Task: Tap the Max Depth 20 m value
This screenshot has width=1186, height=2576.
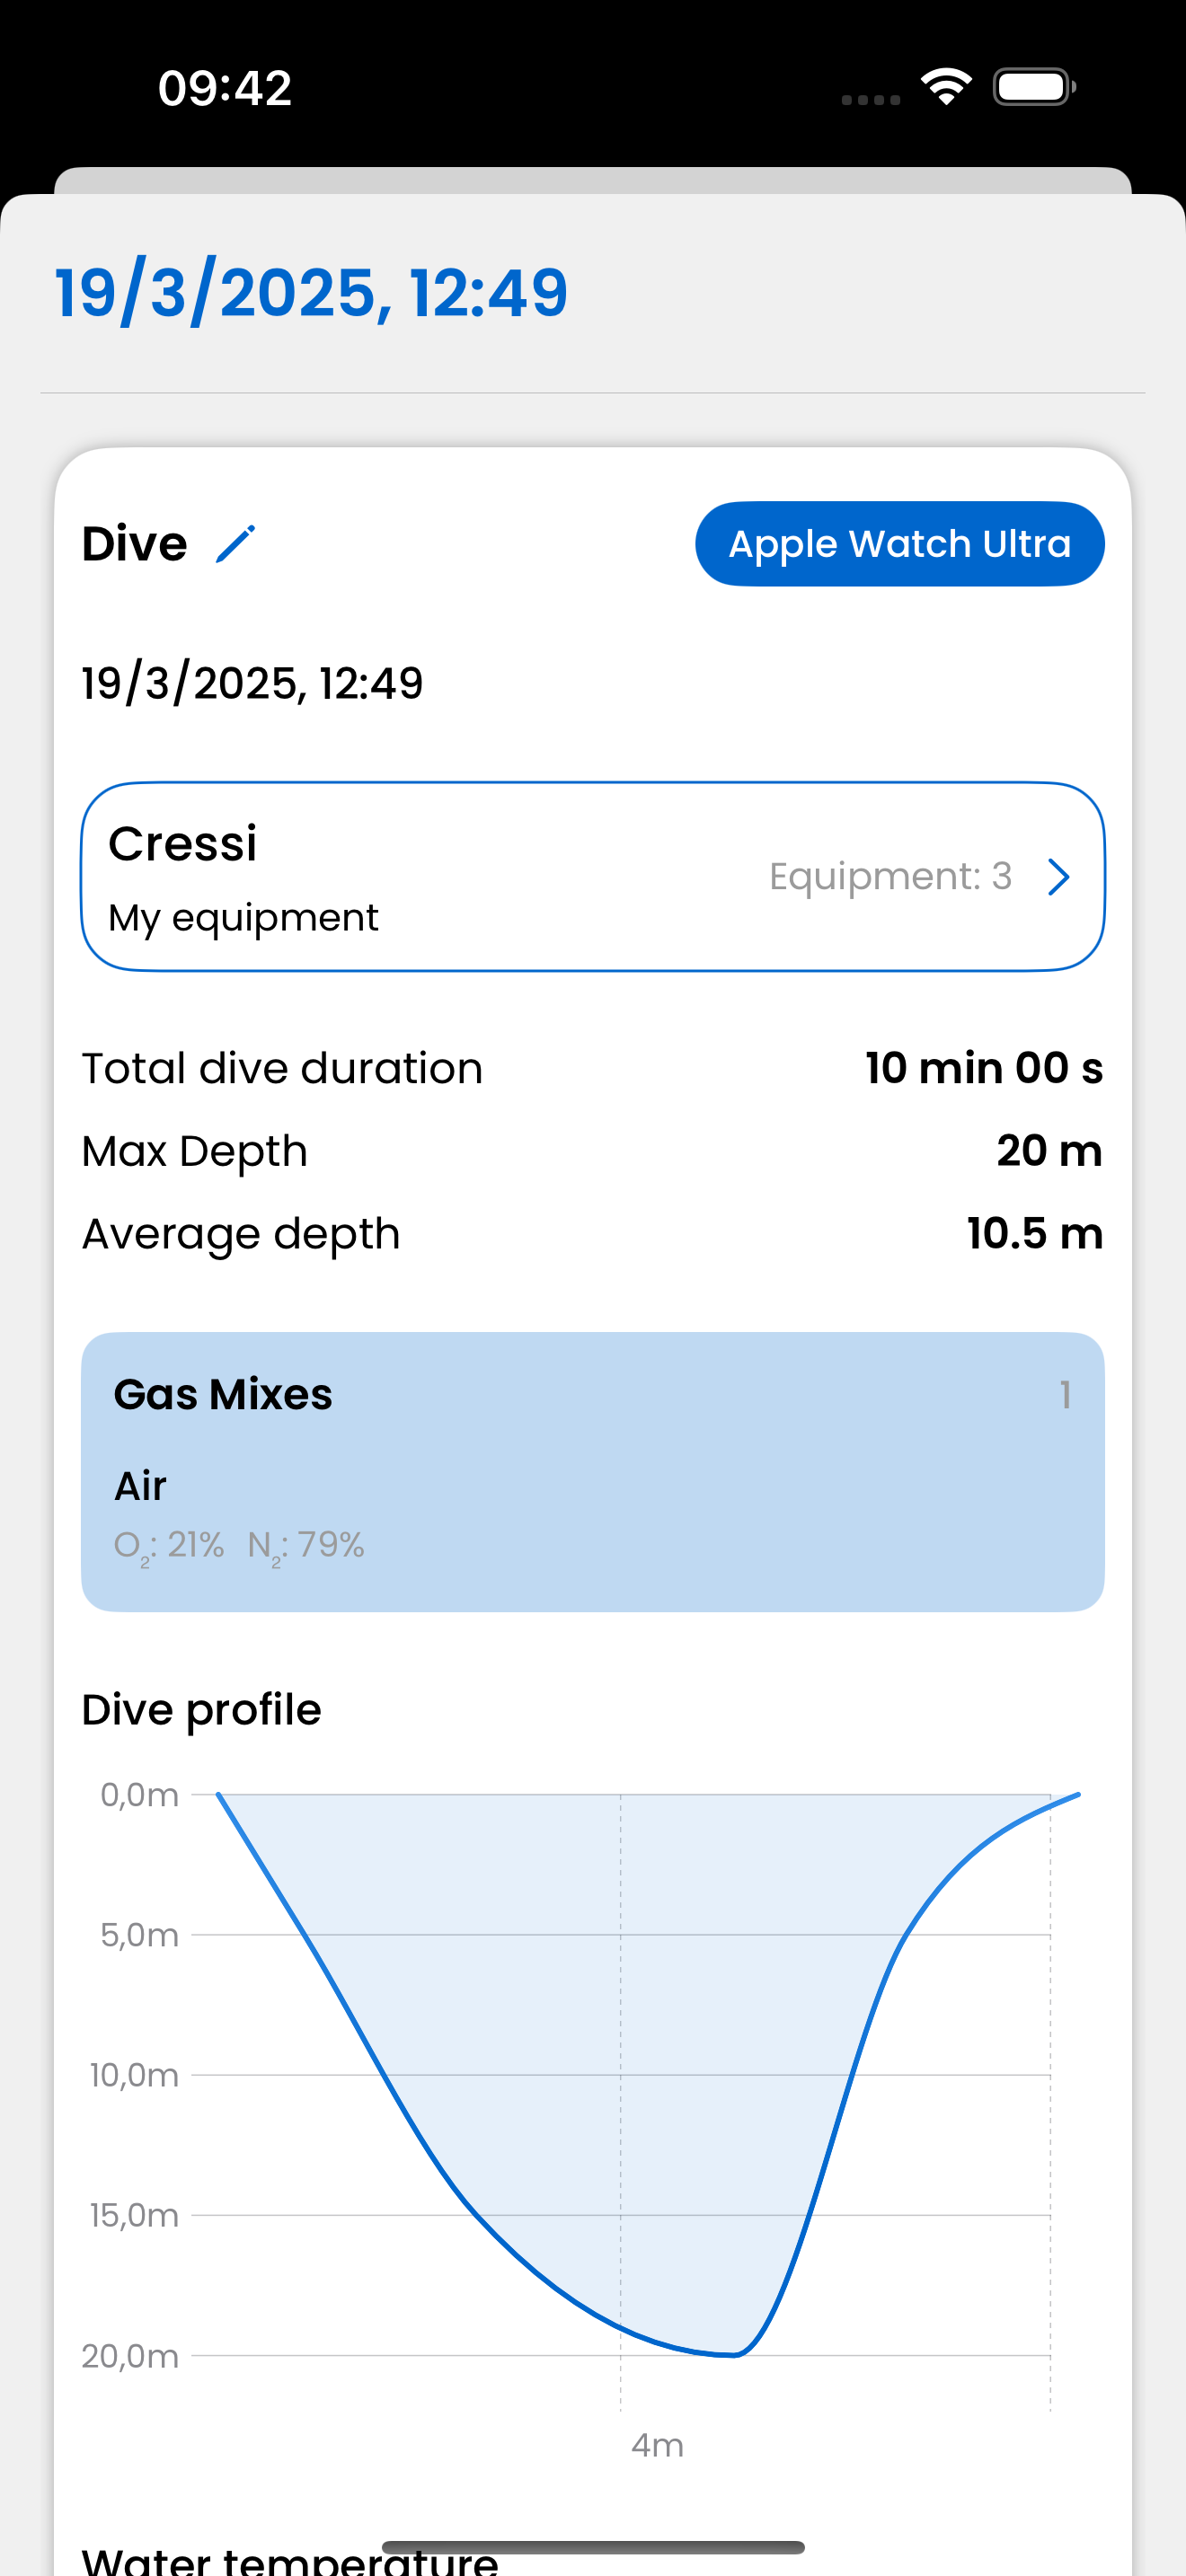Action: coord(1048,1151)
